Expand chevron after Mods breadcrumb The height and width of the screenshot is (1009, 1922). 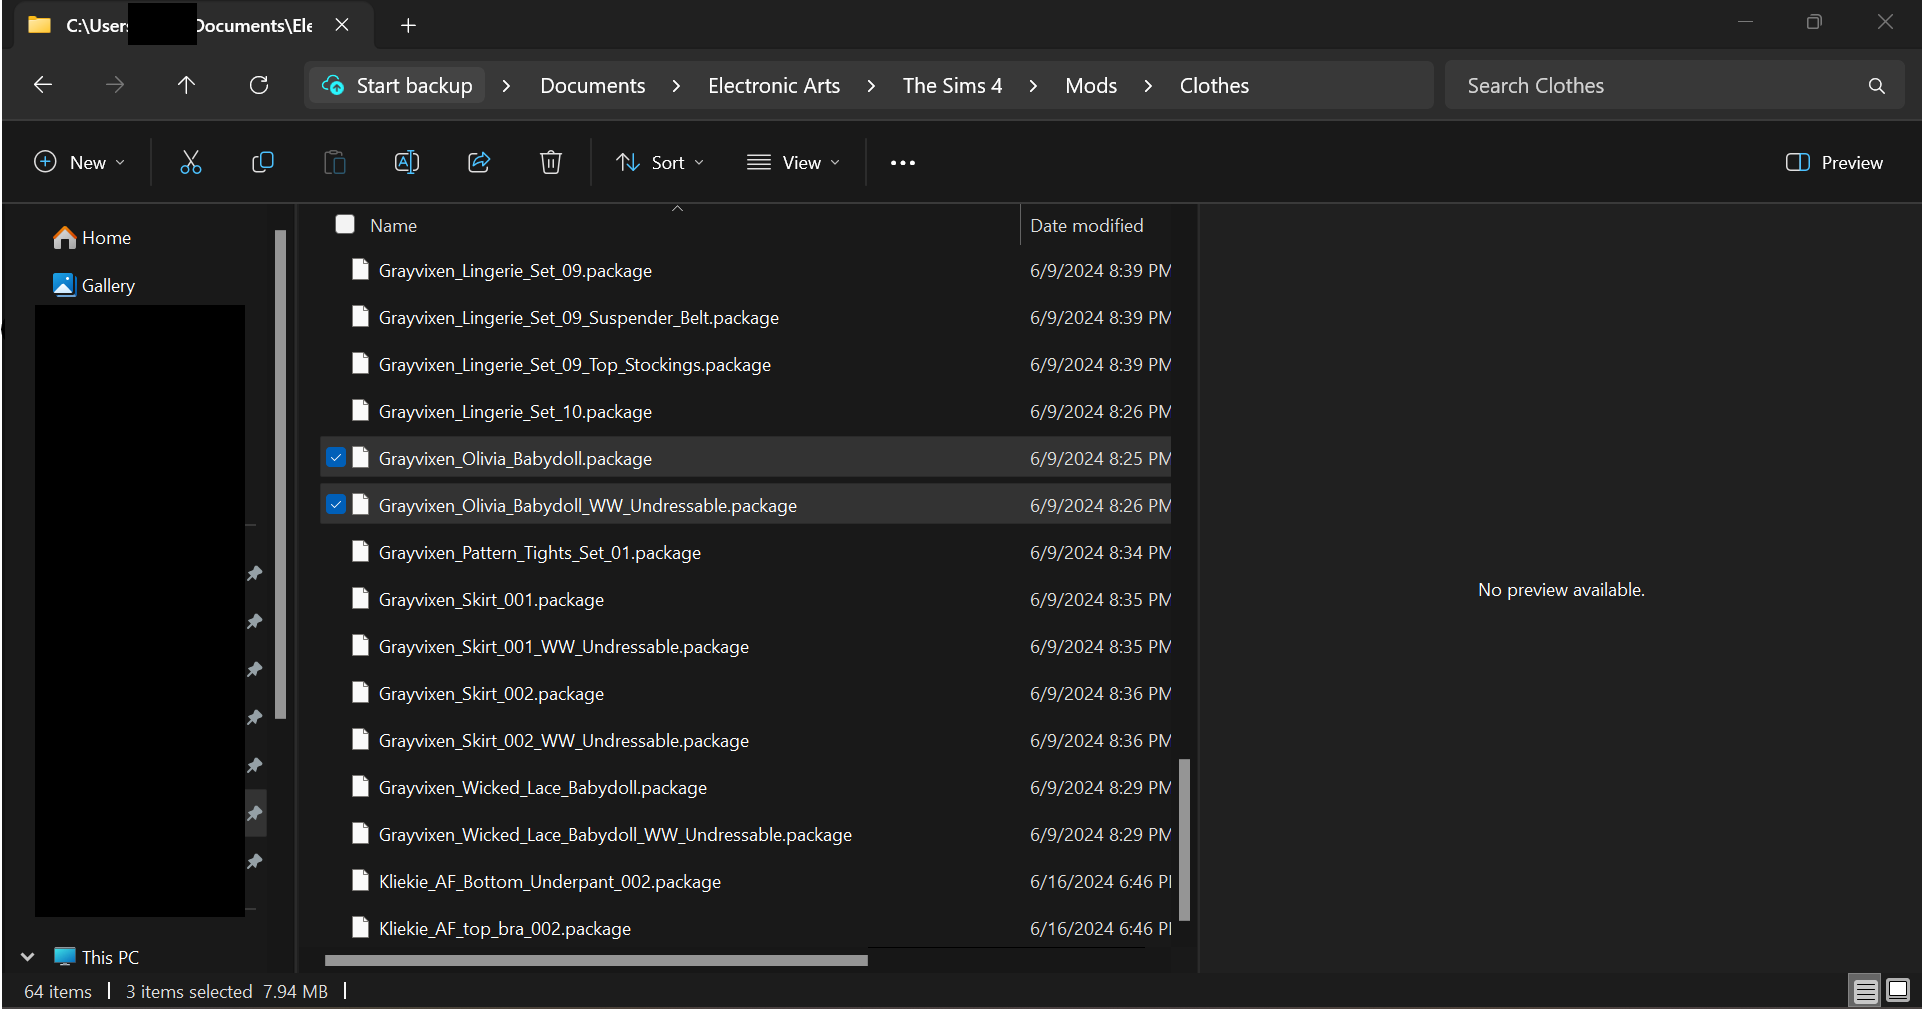(x=1148, y=86)
